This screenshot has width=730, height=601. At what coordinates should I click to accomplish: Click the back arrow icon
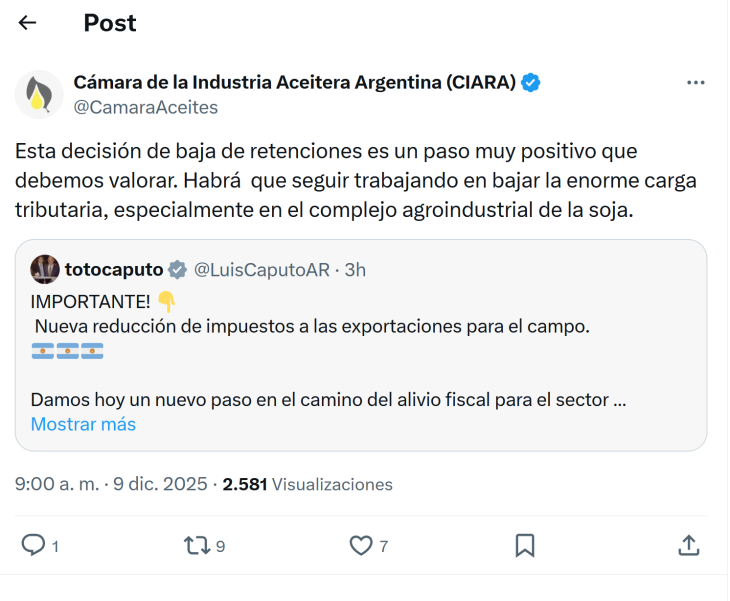click(28, 23)
